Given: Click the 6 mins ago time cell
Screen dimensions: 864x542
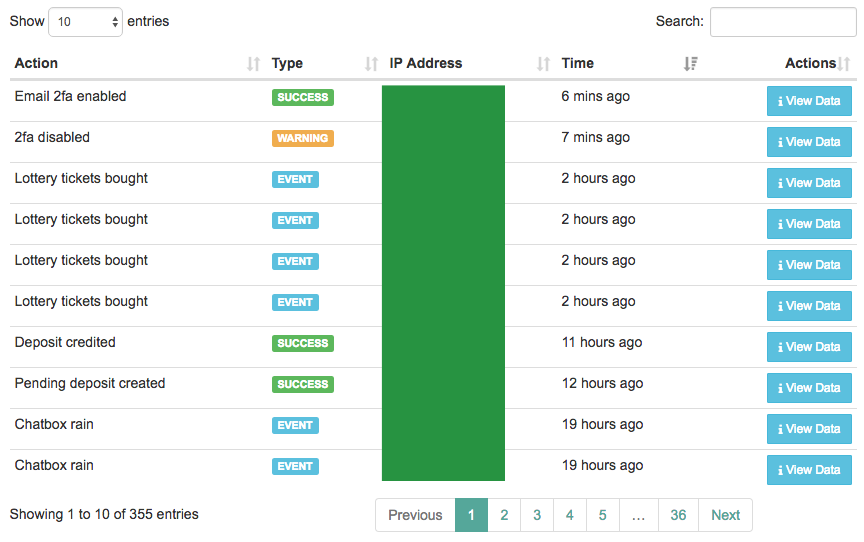Looking at the screenshot, I should point(596,96).
